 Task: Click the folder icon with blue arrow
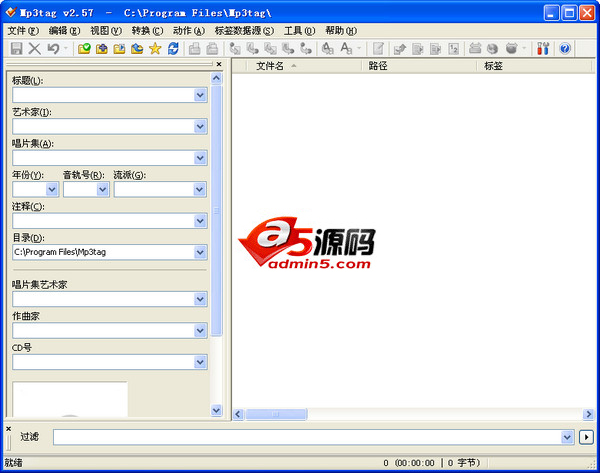(x=137, y=49)
